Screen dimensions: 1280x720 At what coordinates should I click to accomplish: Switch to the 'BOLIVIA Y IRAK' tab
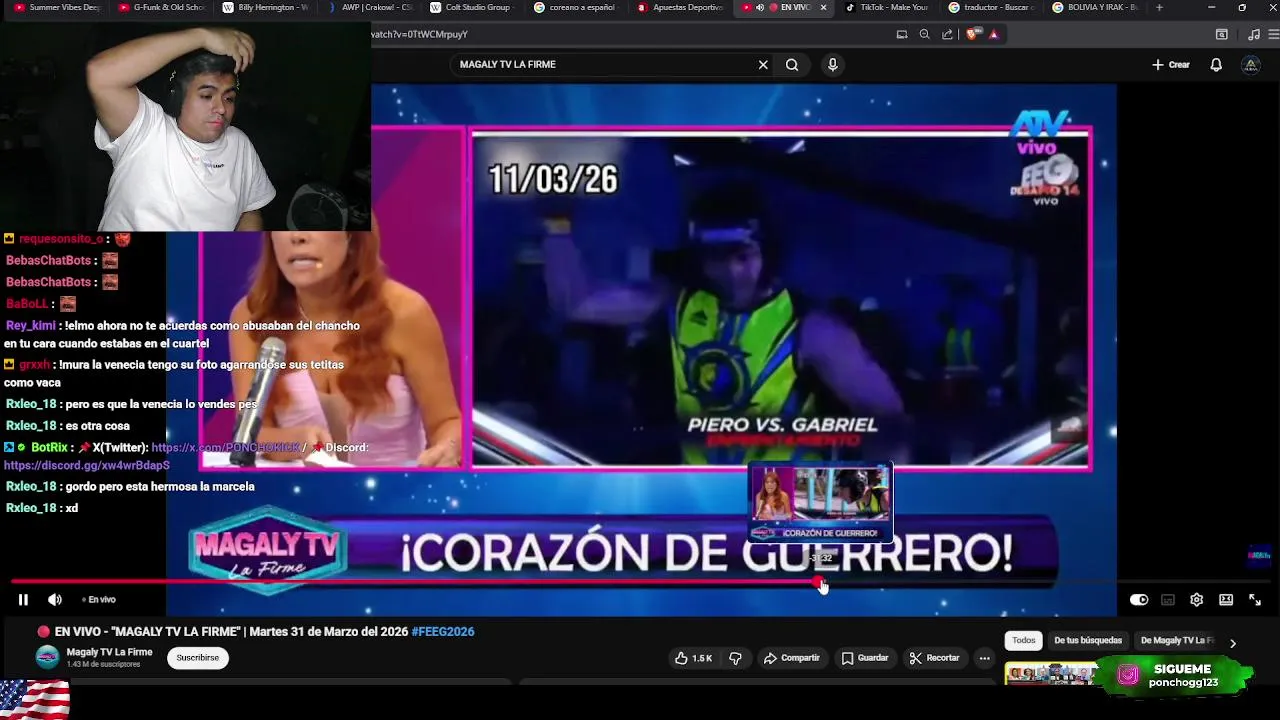pyautogui.click(x=1095, y=7)
